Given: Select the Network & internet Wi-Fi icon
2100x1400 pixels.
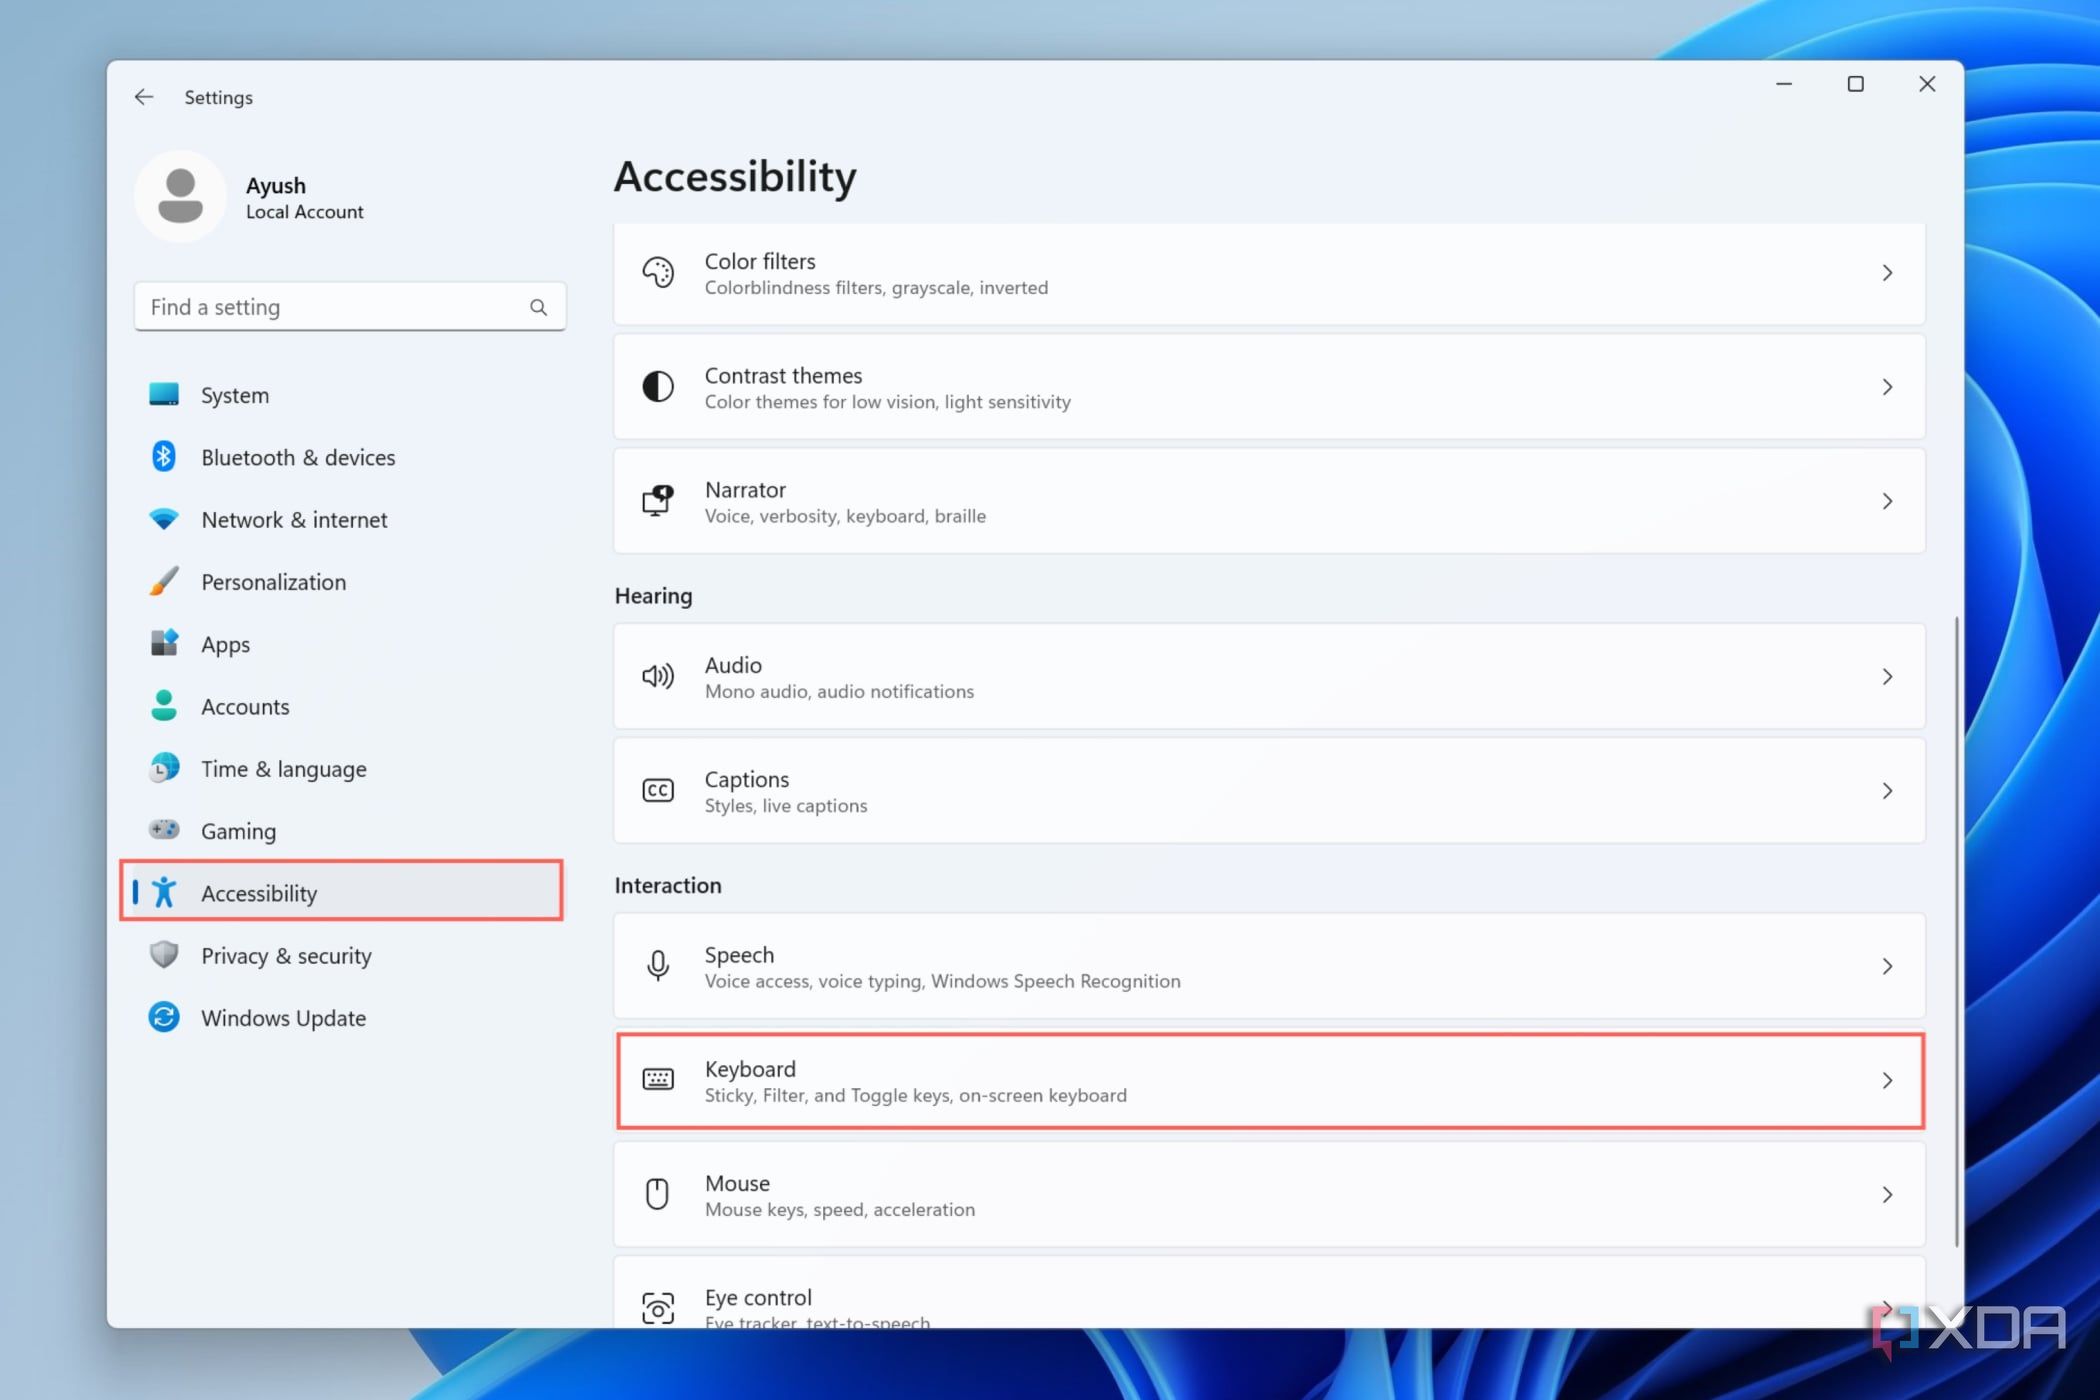Looking at the screenshot, I should pyautogui.click(x=164, y=519).
